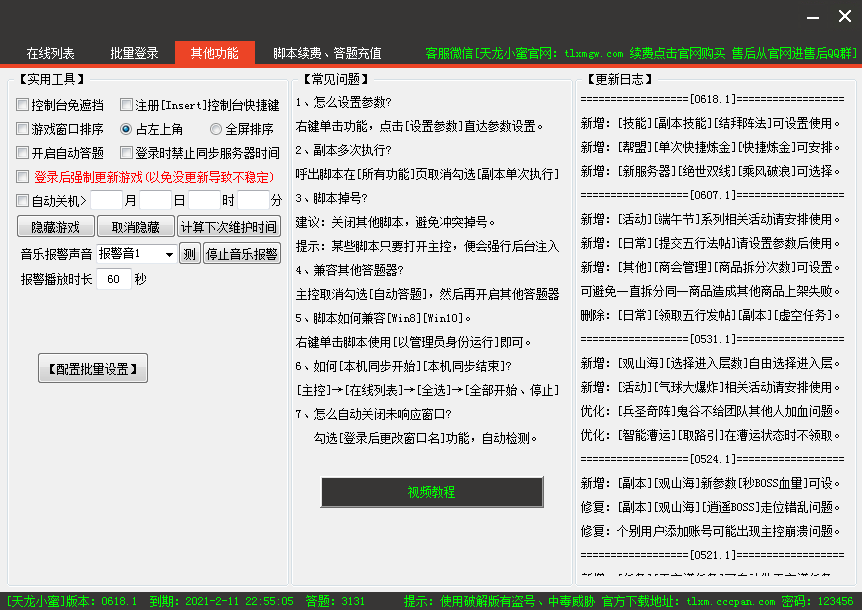Click the 【常见问题】 section heading
This screenshot has width=862, height=610.
pos(335,79)
